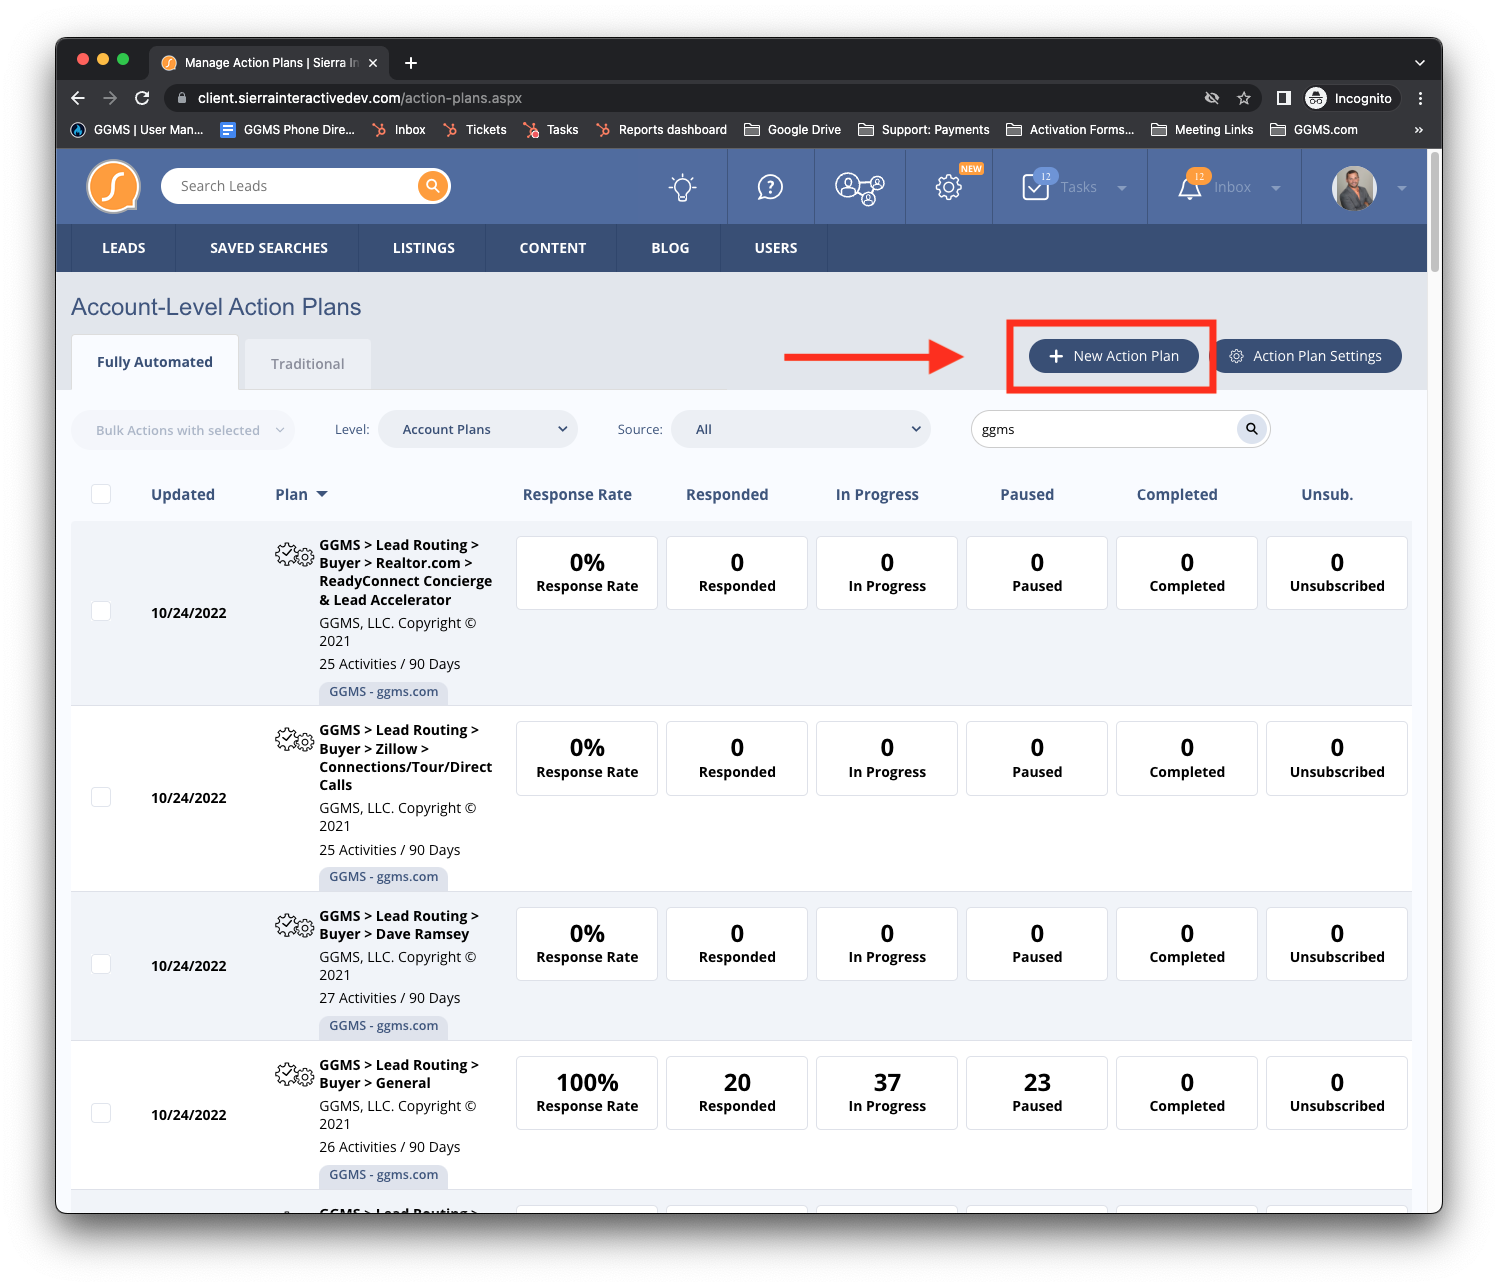This screenshot has height=1287, width=1498.
Task: Click the Incognito profile indicator
Action: pyautogui.click(x=1349, y=98)
